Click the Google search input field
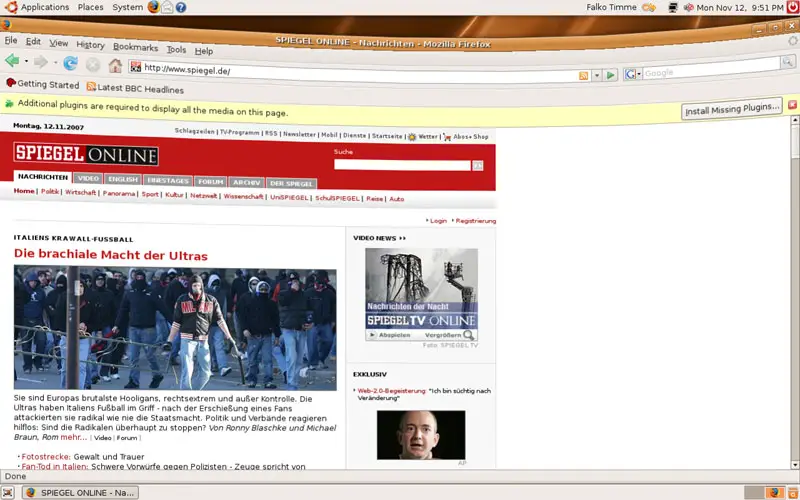This screenshot has height=500, width=800. [710, 70]
